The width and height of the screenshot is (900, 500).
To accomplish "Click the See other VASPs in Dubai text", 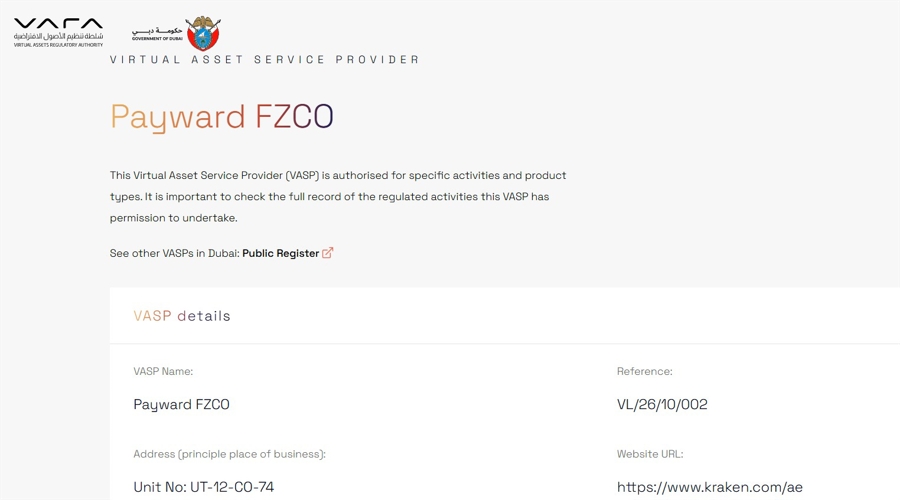I will [174, 253].
